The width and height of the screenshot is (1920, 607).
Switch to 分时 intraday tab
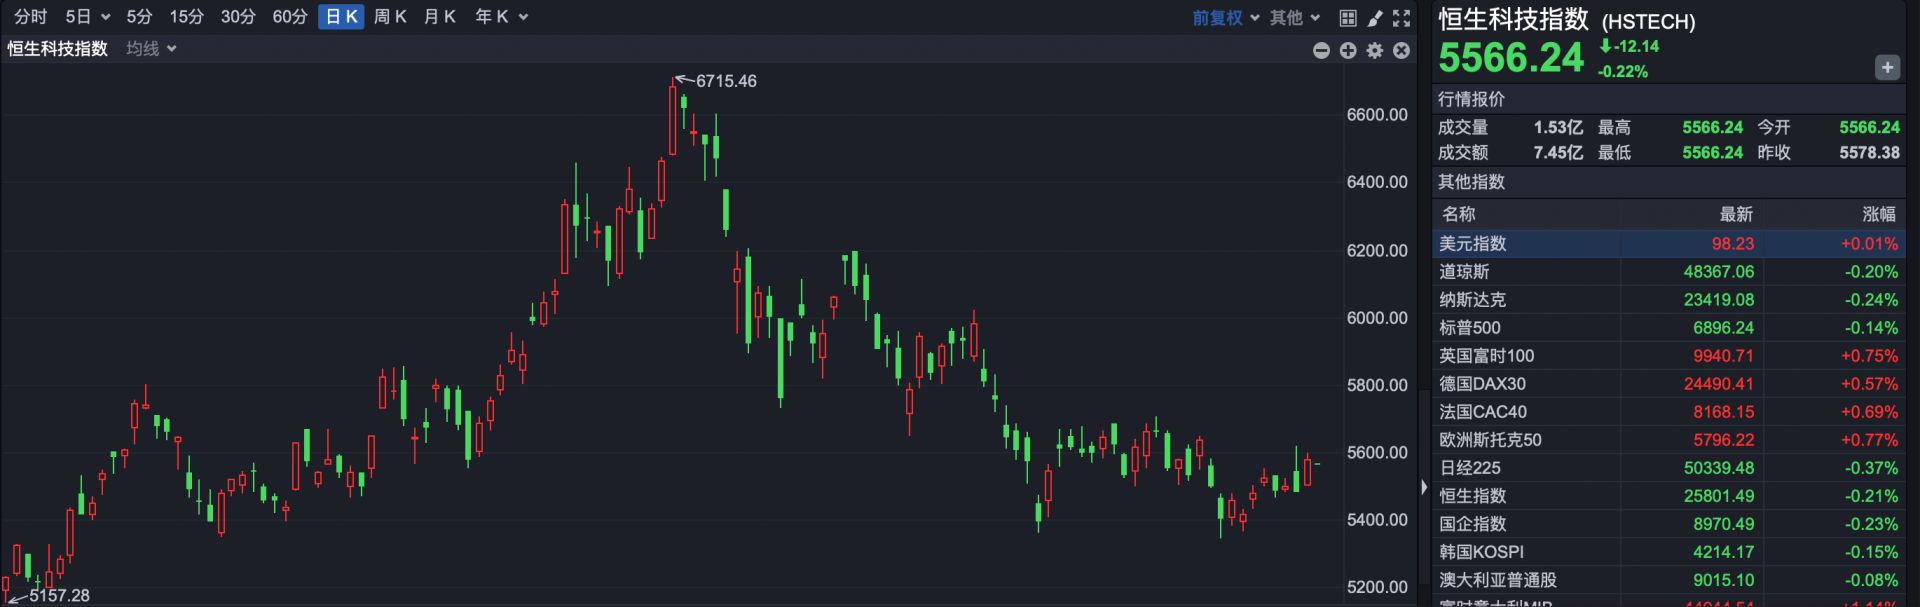pos(30,17)
